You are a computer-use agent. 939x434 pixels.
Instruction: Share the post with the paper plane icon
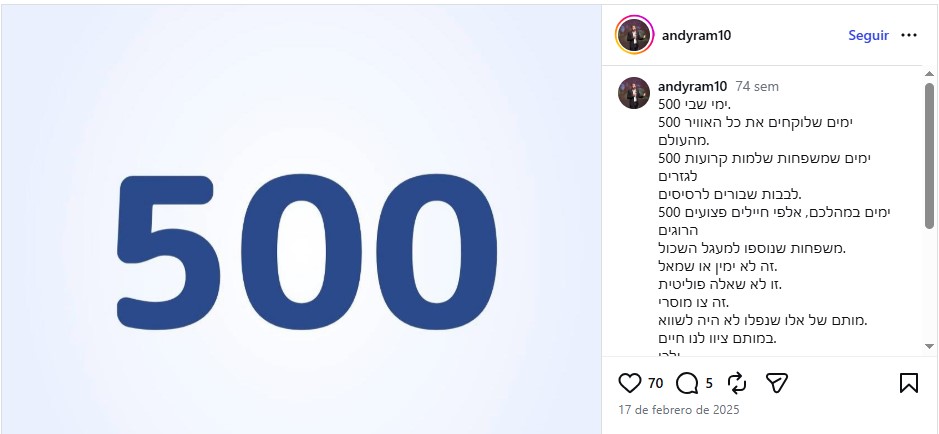pyautogui.click(x=777, y=383)
